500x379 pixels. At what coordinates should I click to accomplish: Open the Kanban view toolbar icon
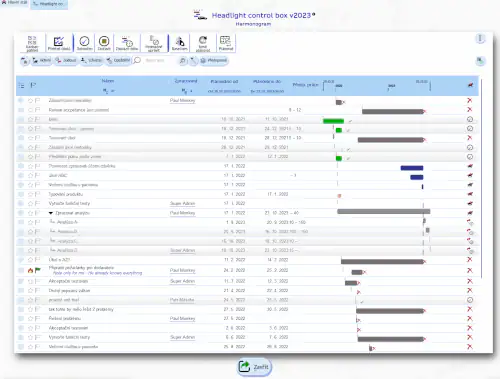[32, 43]
